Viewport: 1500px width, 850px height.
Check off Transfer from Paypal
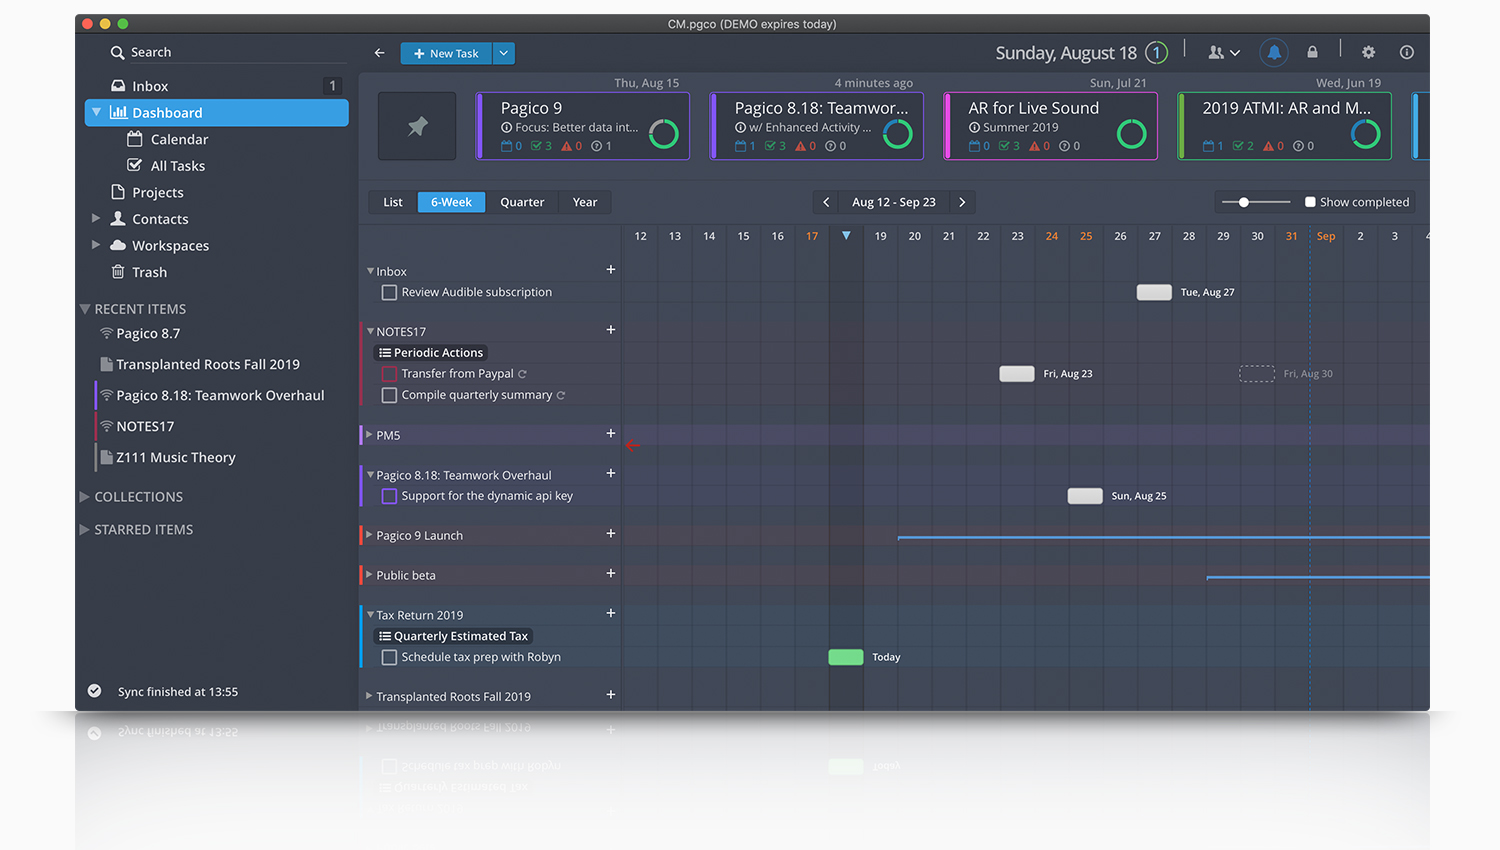point(389,374)
